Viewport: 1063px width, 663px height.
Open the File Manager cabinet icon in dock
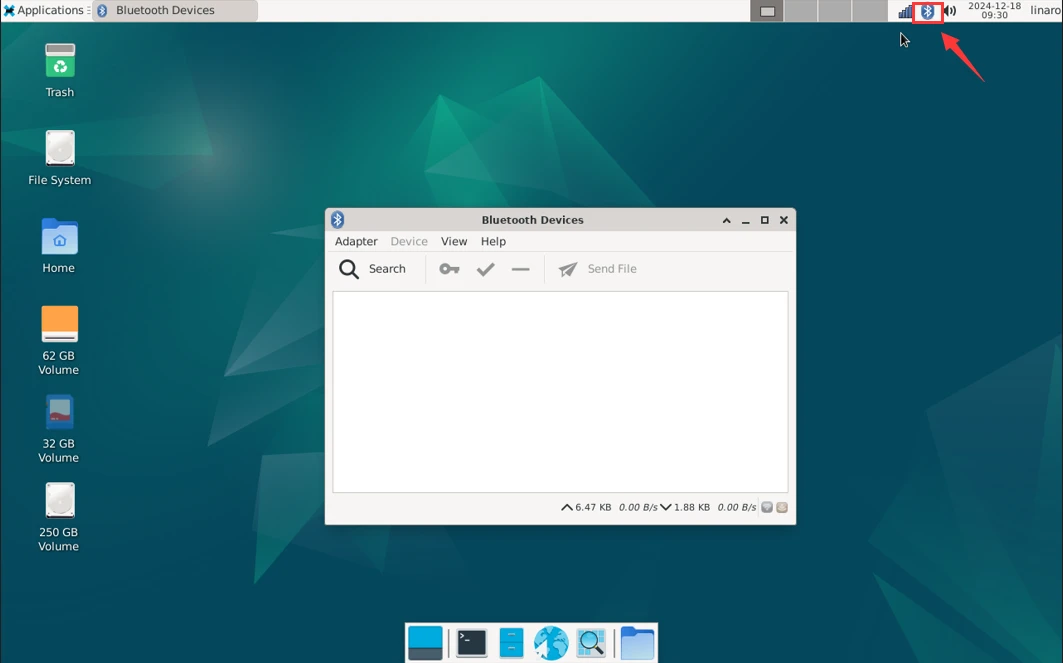(x=511, y=643)
